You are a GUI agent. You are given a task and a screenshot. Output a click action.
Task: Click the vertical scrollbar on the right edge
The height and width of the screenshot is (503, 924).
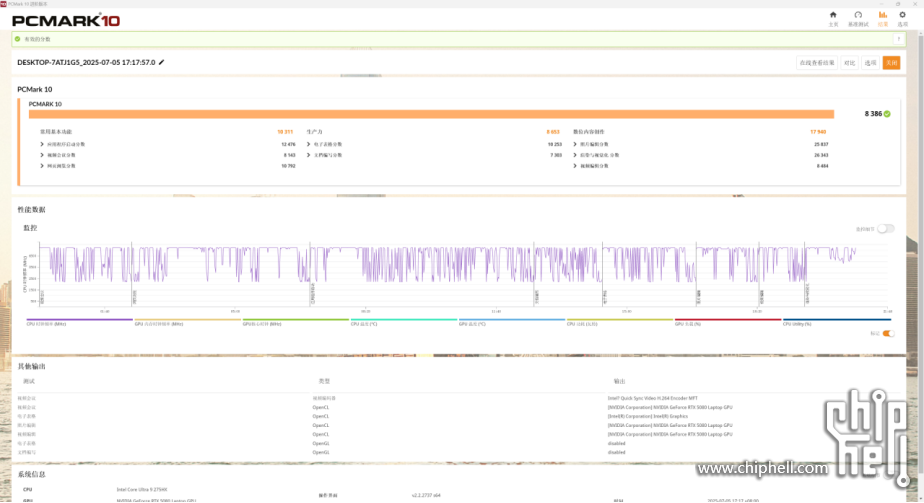click(x=920, y=253)
